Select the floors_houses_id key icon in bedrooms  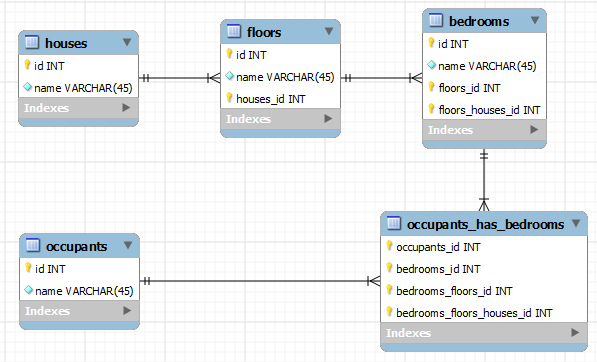[431, 109]
